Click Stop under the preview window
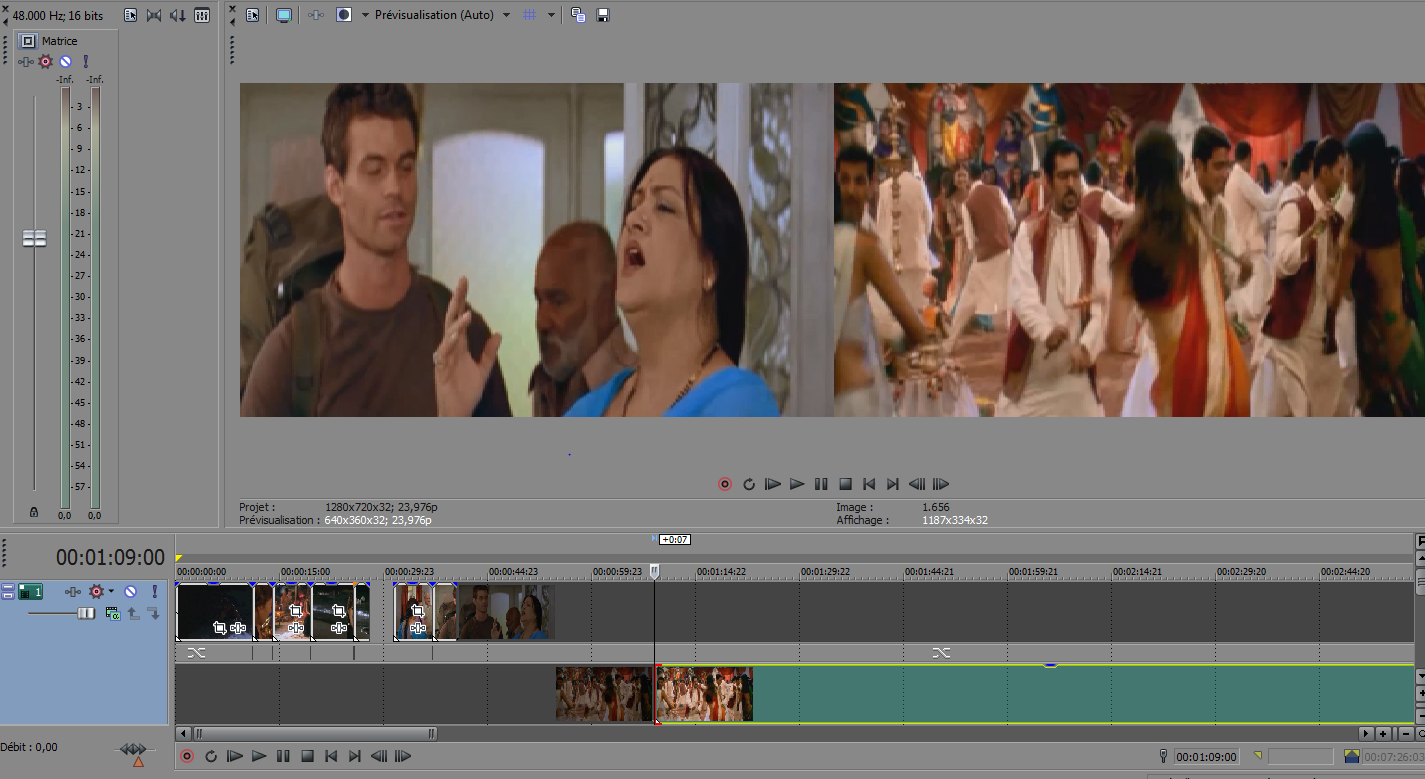 (x=845, y=484)
